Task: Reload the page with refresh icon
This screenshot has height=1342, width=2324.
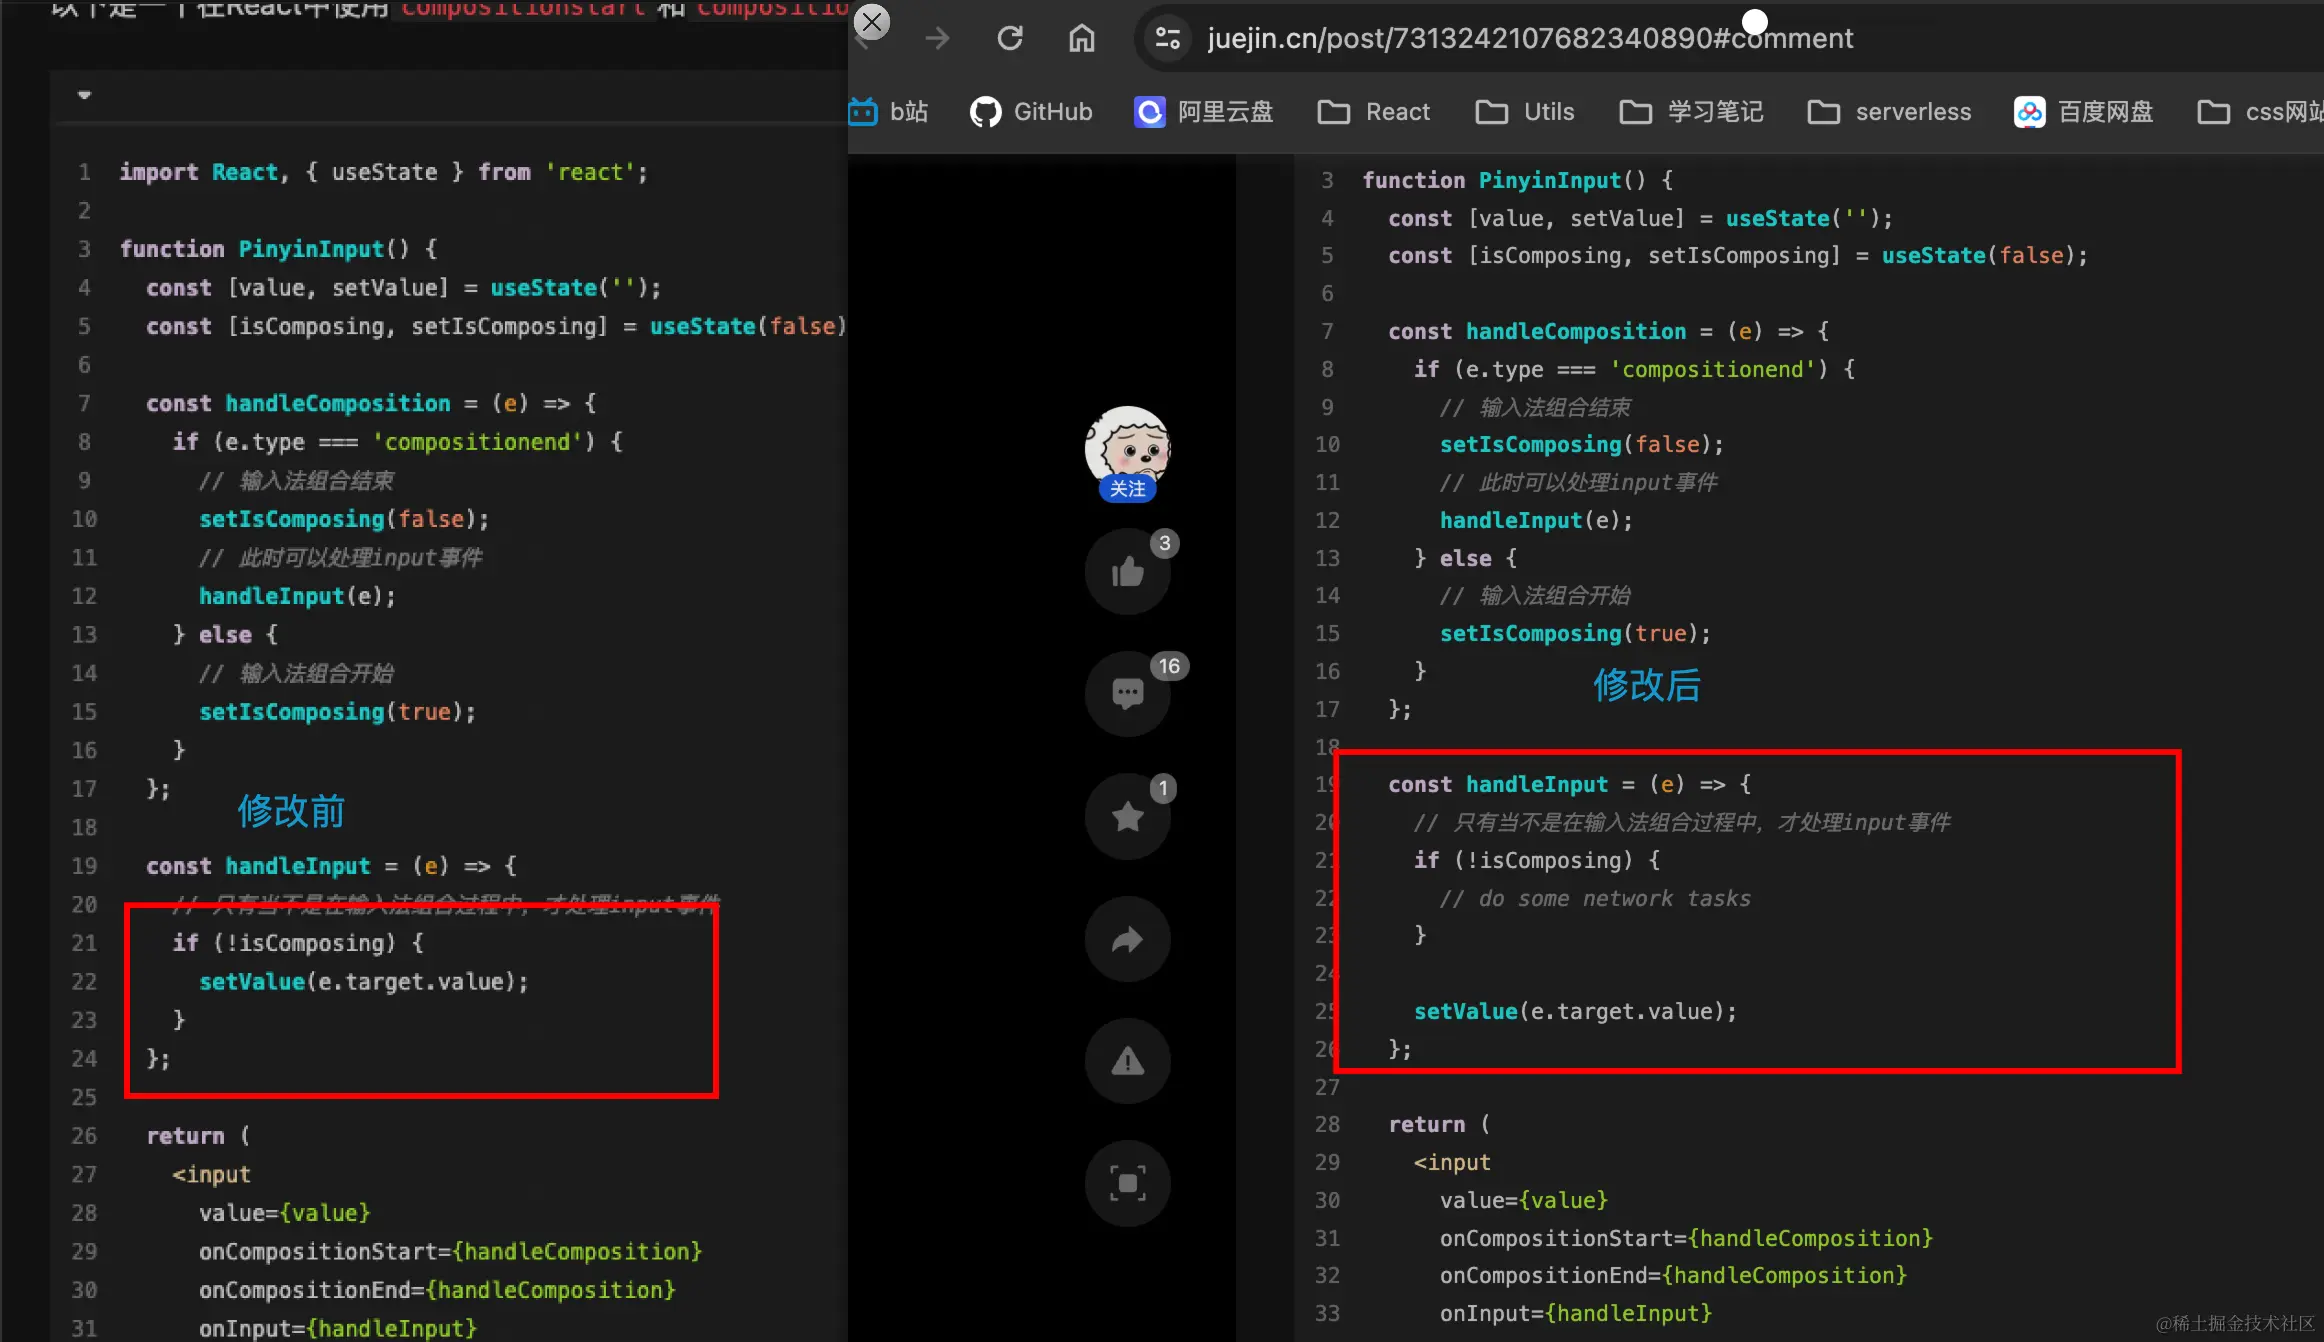Action: (x=1010, y=38)
